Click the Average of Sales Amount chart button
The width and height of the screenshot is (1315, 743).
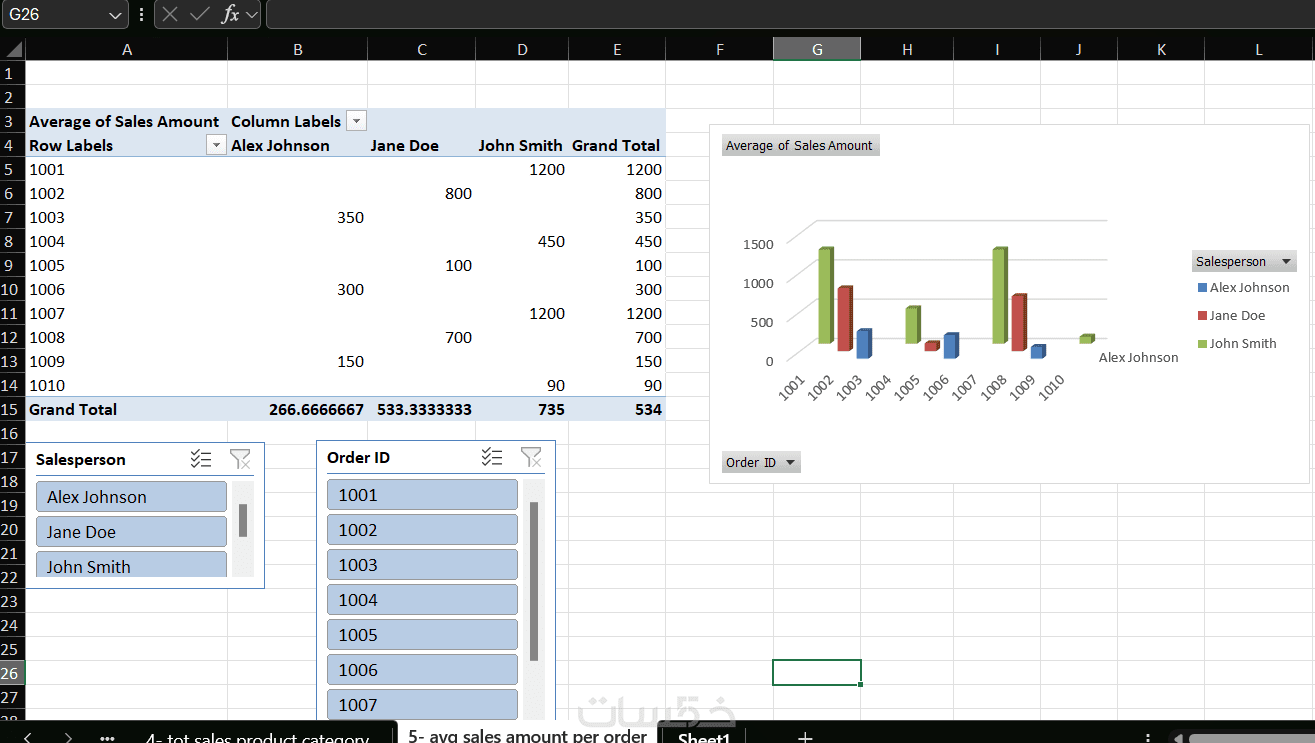tap(800, 145)
